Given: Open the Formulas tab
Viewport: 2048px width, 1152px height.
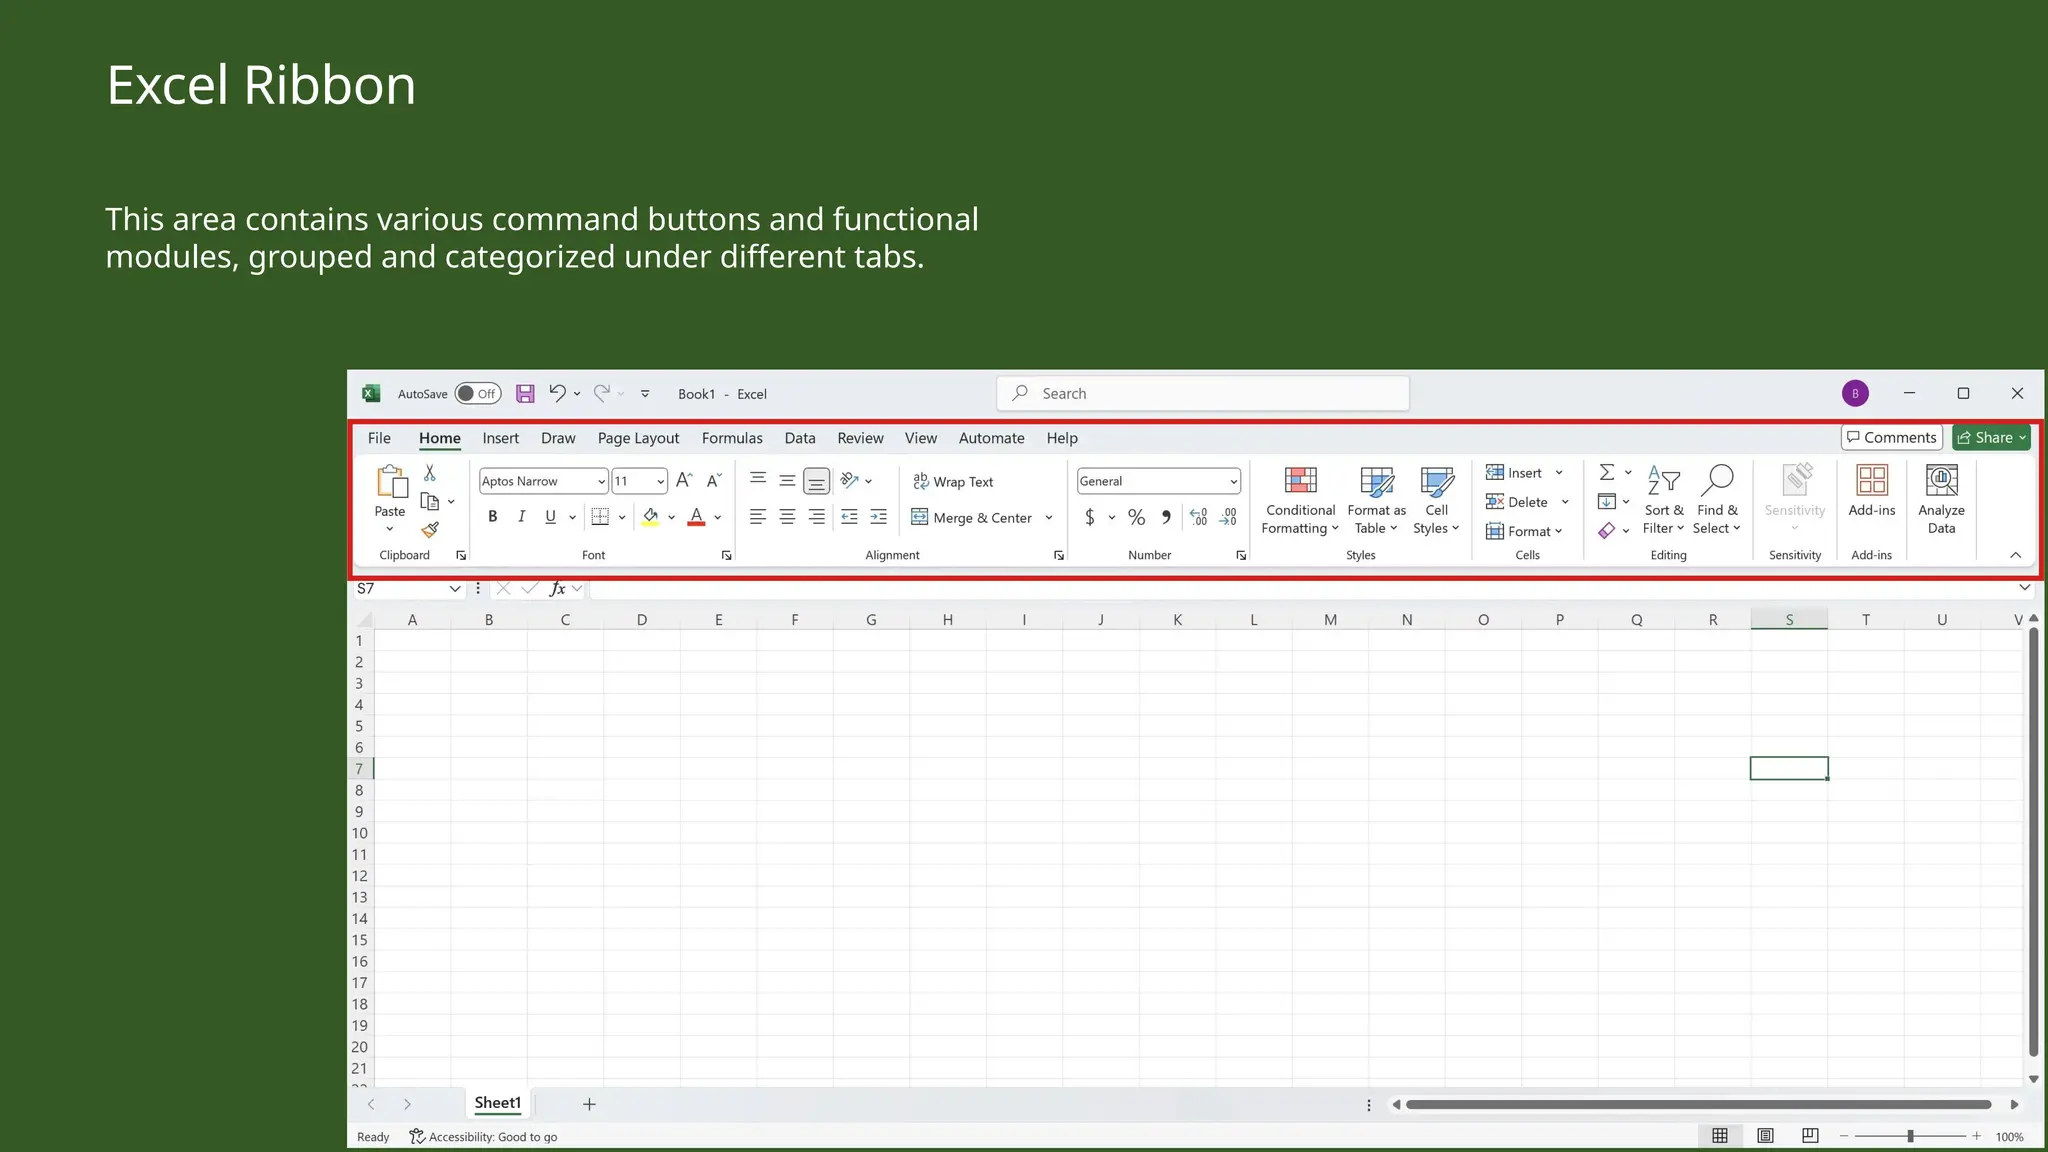Looking at the screenshot, I should pyautogui.click(x=731, y=438).
